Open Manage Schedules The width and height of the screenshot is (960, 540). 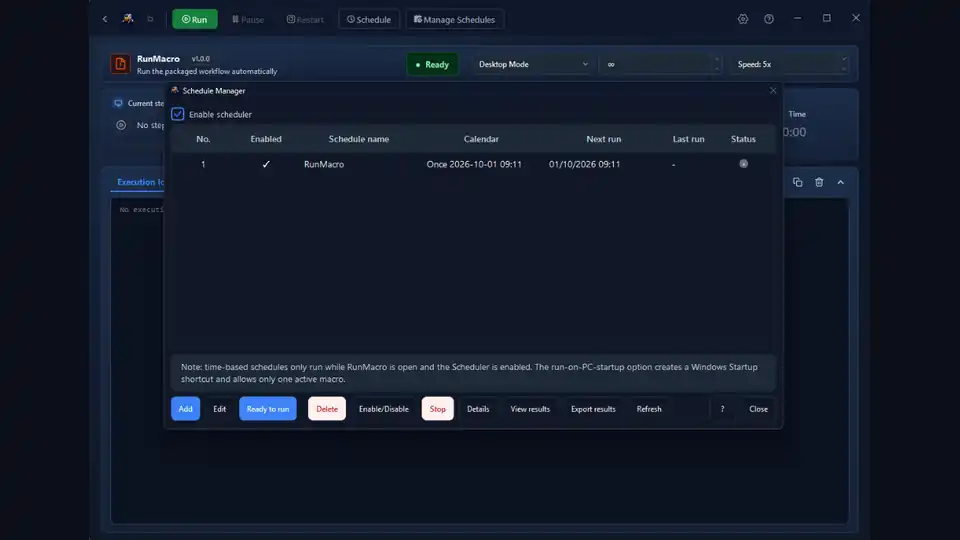(x=454, y=20)
